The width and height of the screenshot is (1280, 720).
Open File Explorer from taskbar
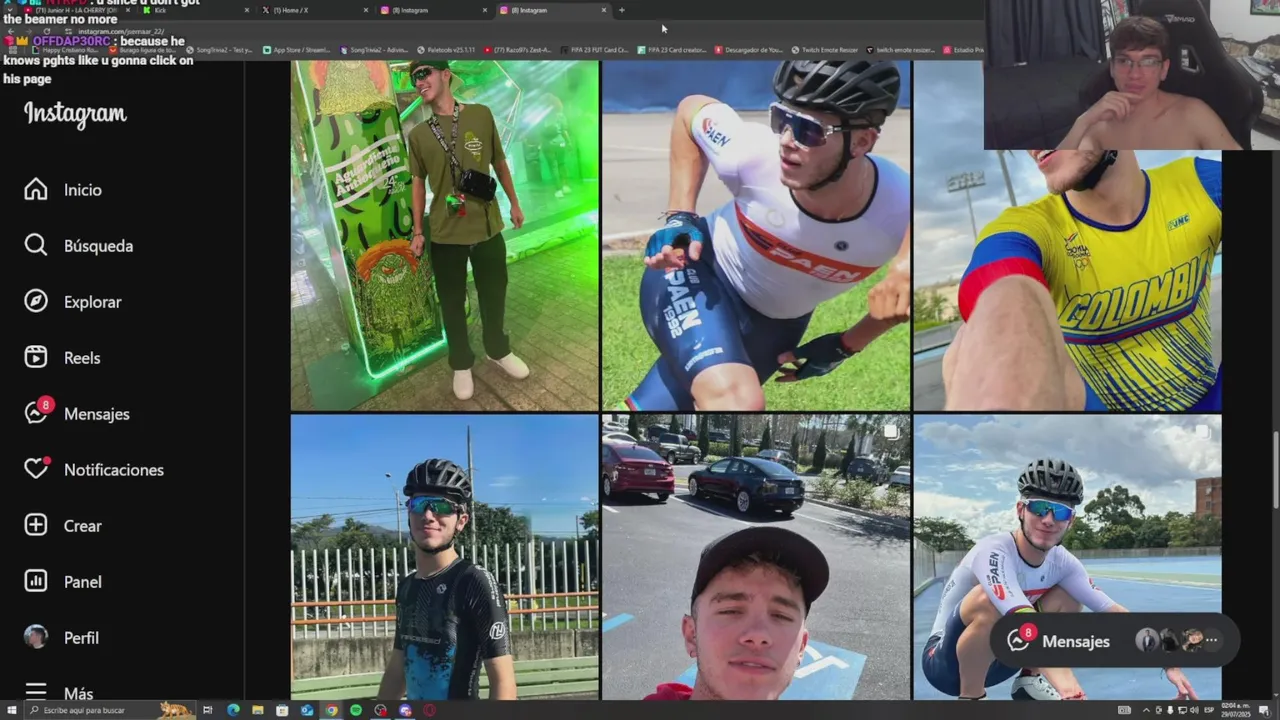(x=258, y=710)
